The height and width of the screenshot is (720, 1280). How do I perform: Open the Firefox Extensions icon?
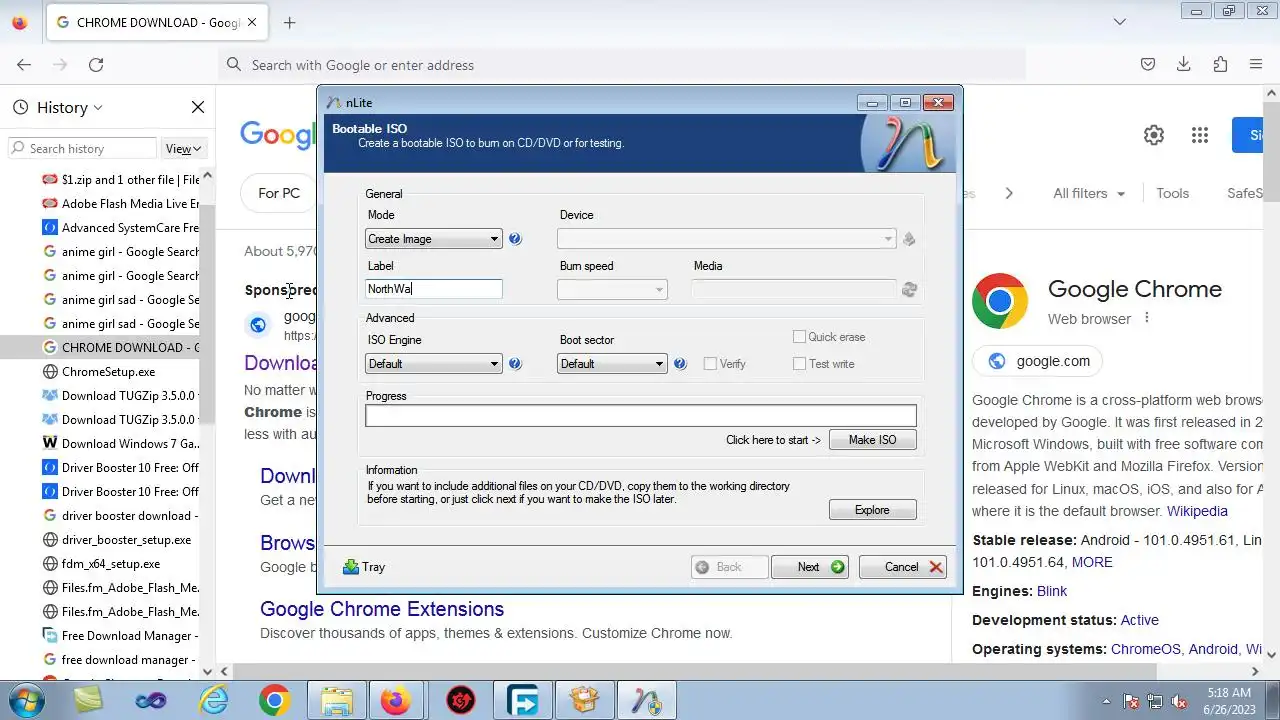[1220, 64]
